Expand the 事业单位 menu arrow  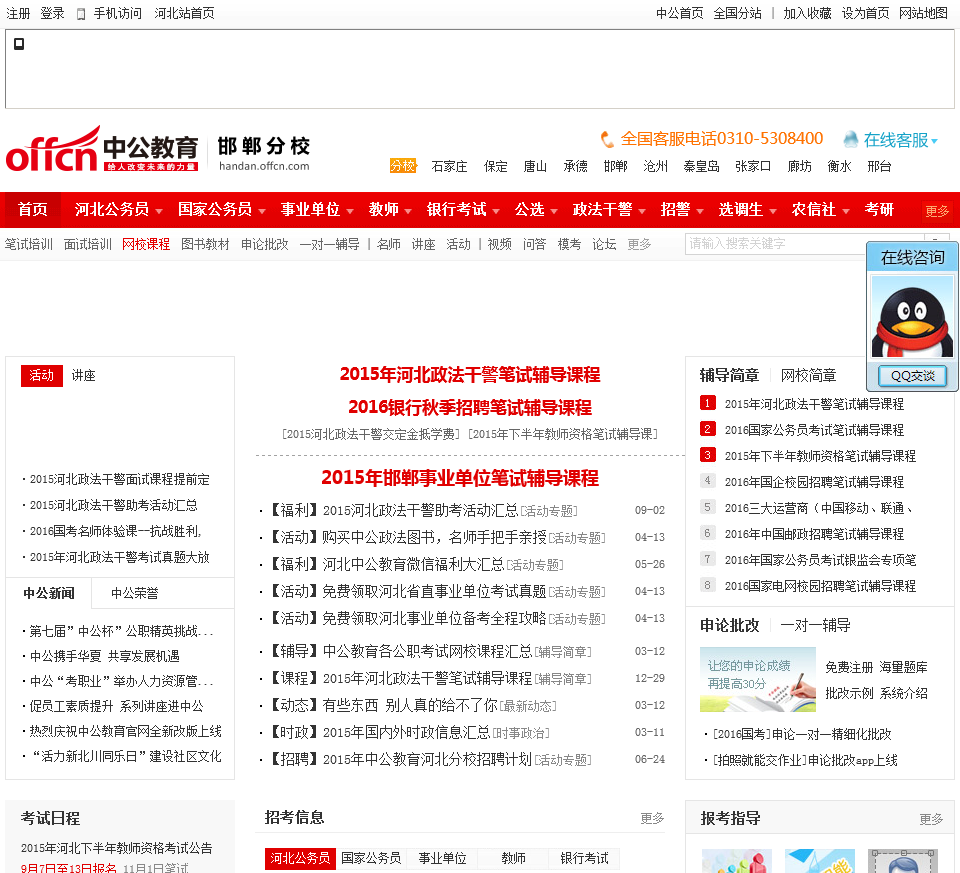coord(350,211)
